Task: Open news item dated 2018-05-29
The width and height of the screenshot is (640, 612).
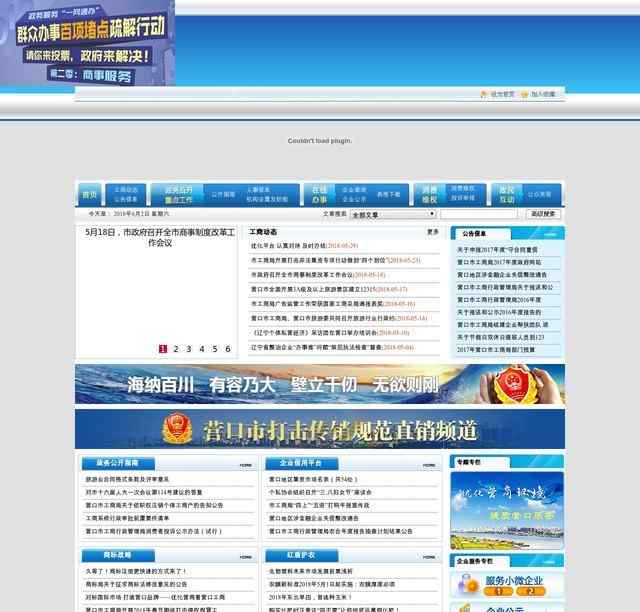Action: 304,246
